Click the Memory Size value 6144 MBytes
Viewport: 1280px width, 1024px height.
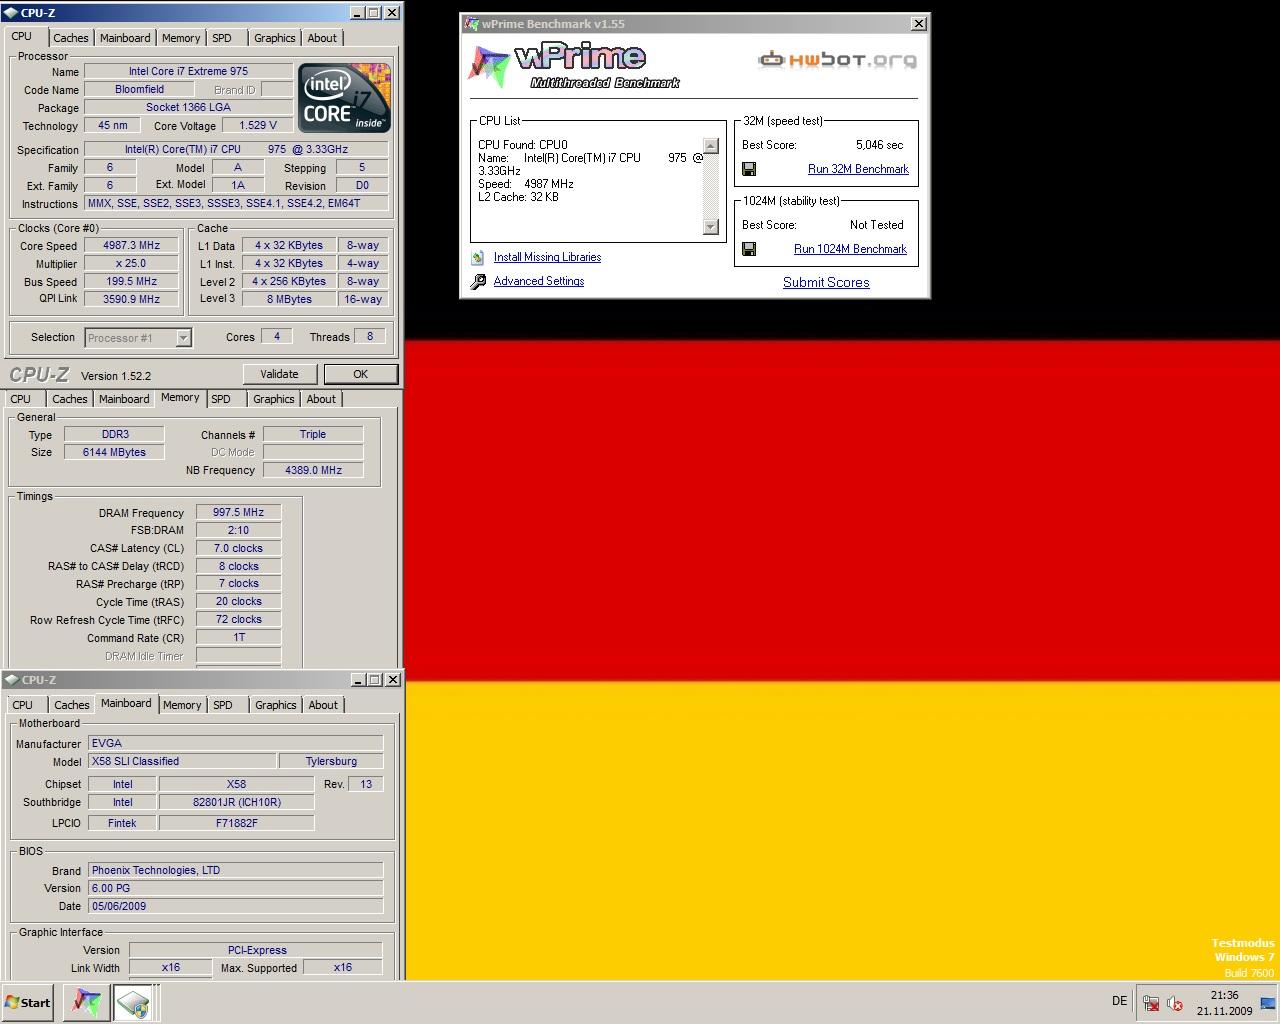pos(114,452)
